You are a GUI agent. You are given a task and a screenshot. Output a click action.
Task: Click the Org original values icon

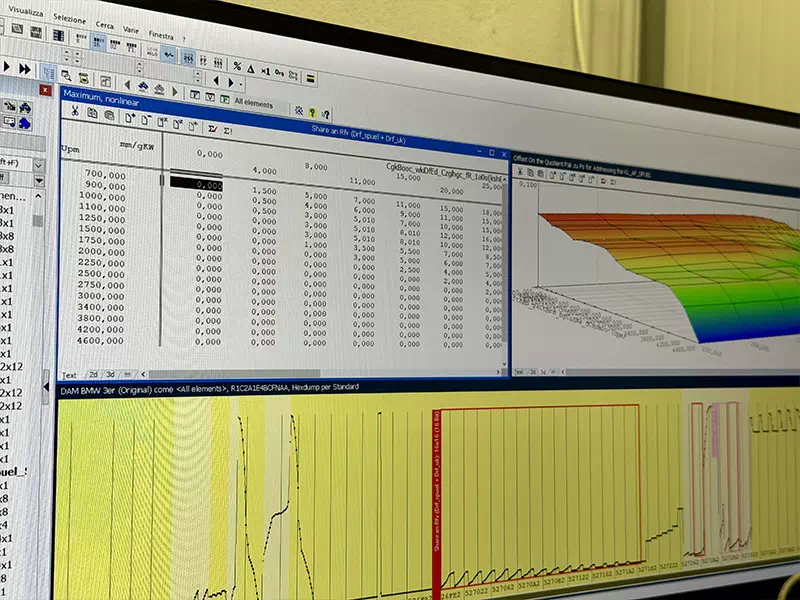pyautogui.click(x=279, y=73)
